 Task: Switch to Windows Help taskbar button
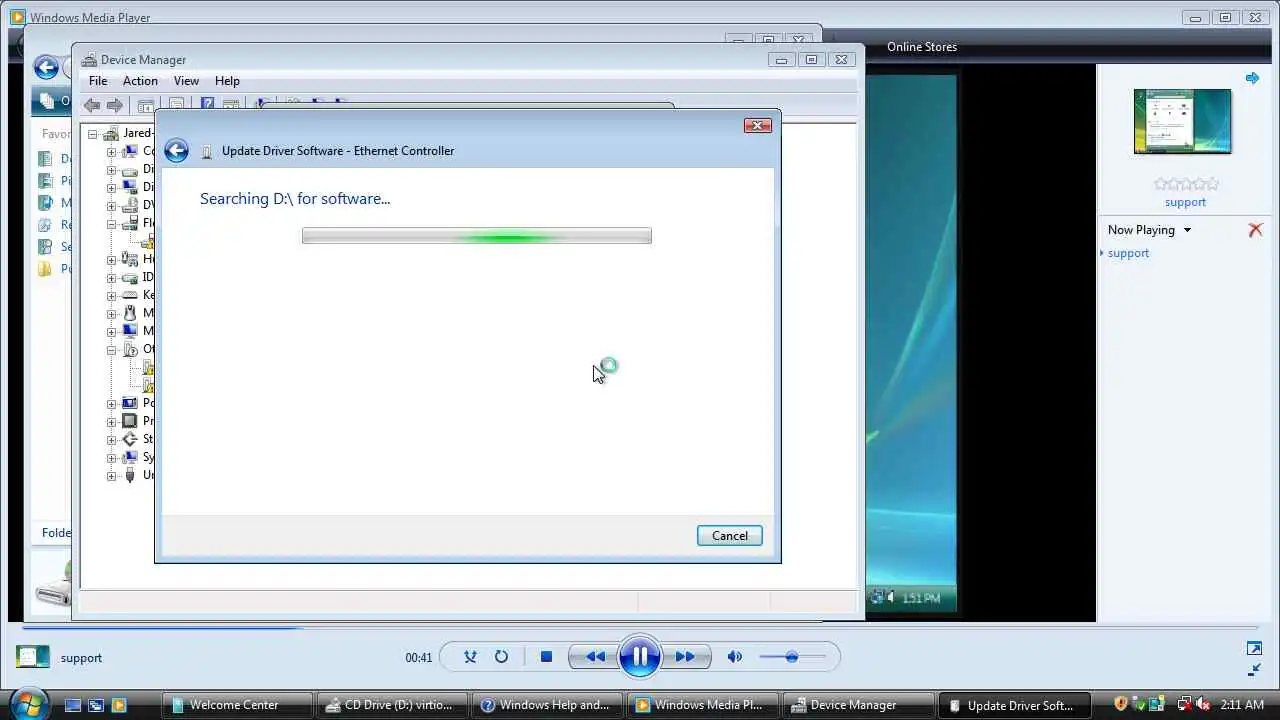[548, 705]
